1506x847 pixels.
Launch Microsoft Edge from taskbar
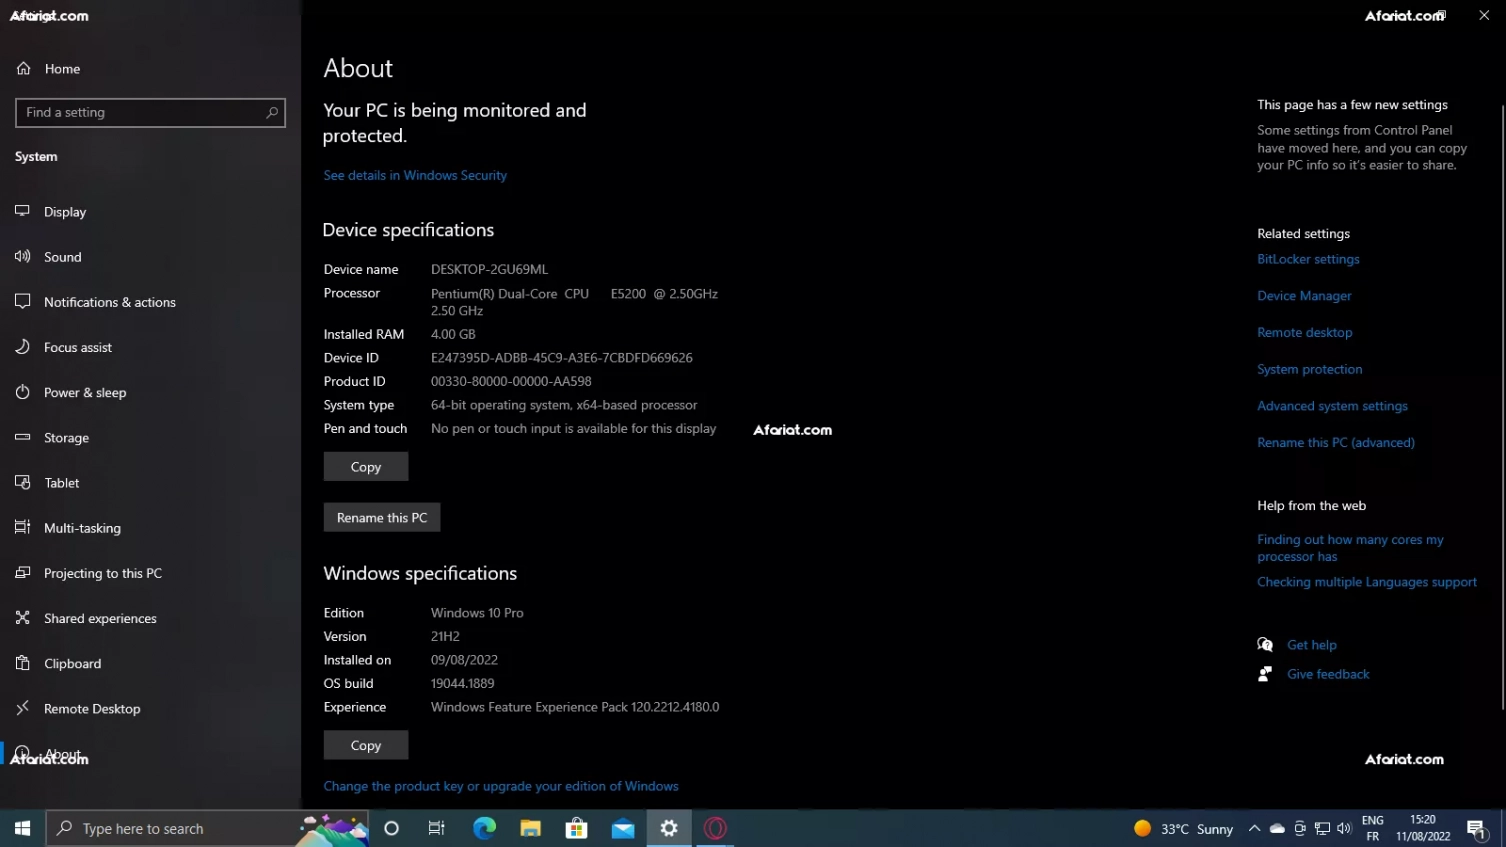pos(484,828)
